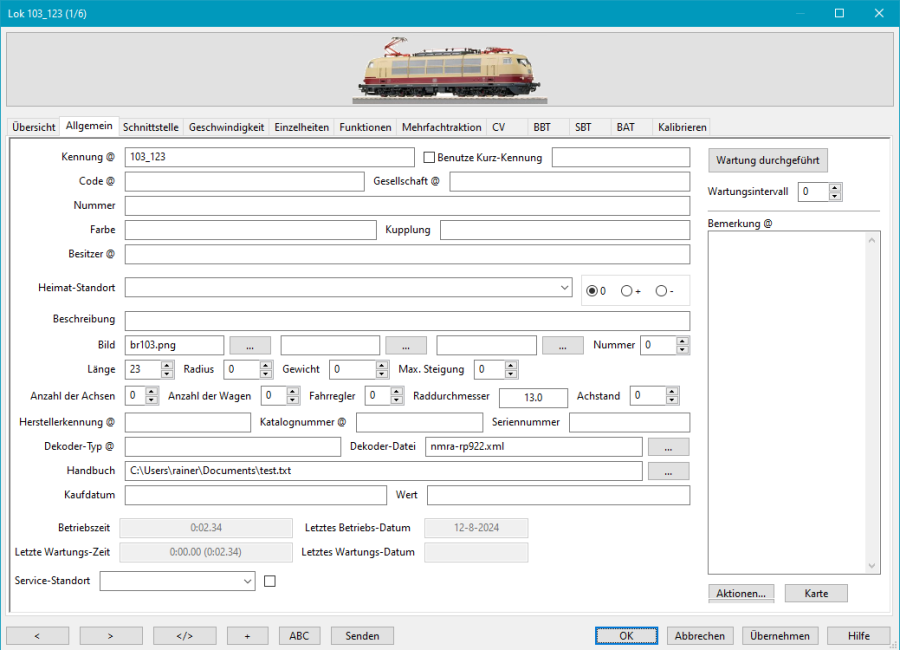The width and height of the screenshot is (900, 650).
Task: Expand the Heimat-Standort dropdown
Action: point(565,288)
